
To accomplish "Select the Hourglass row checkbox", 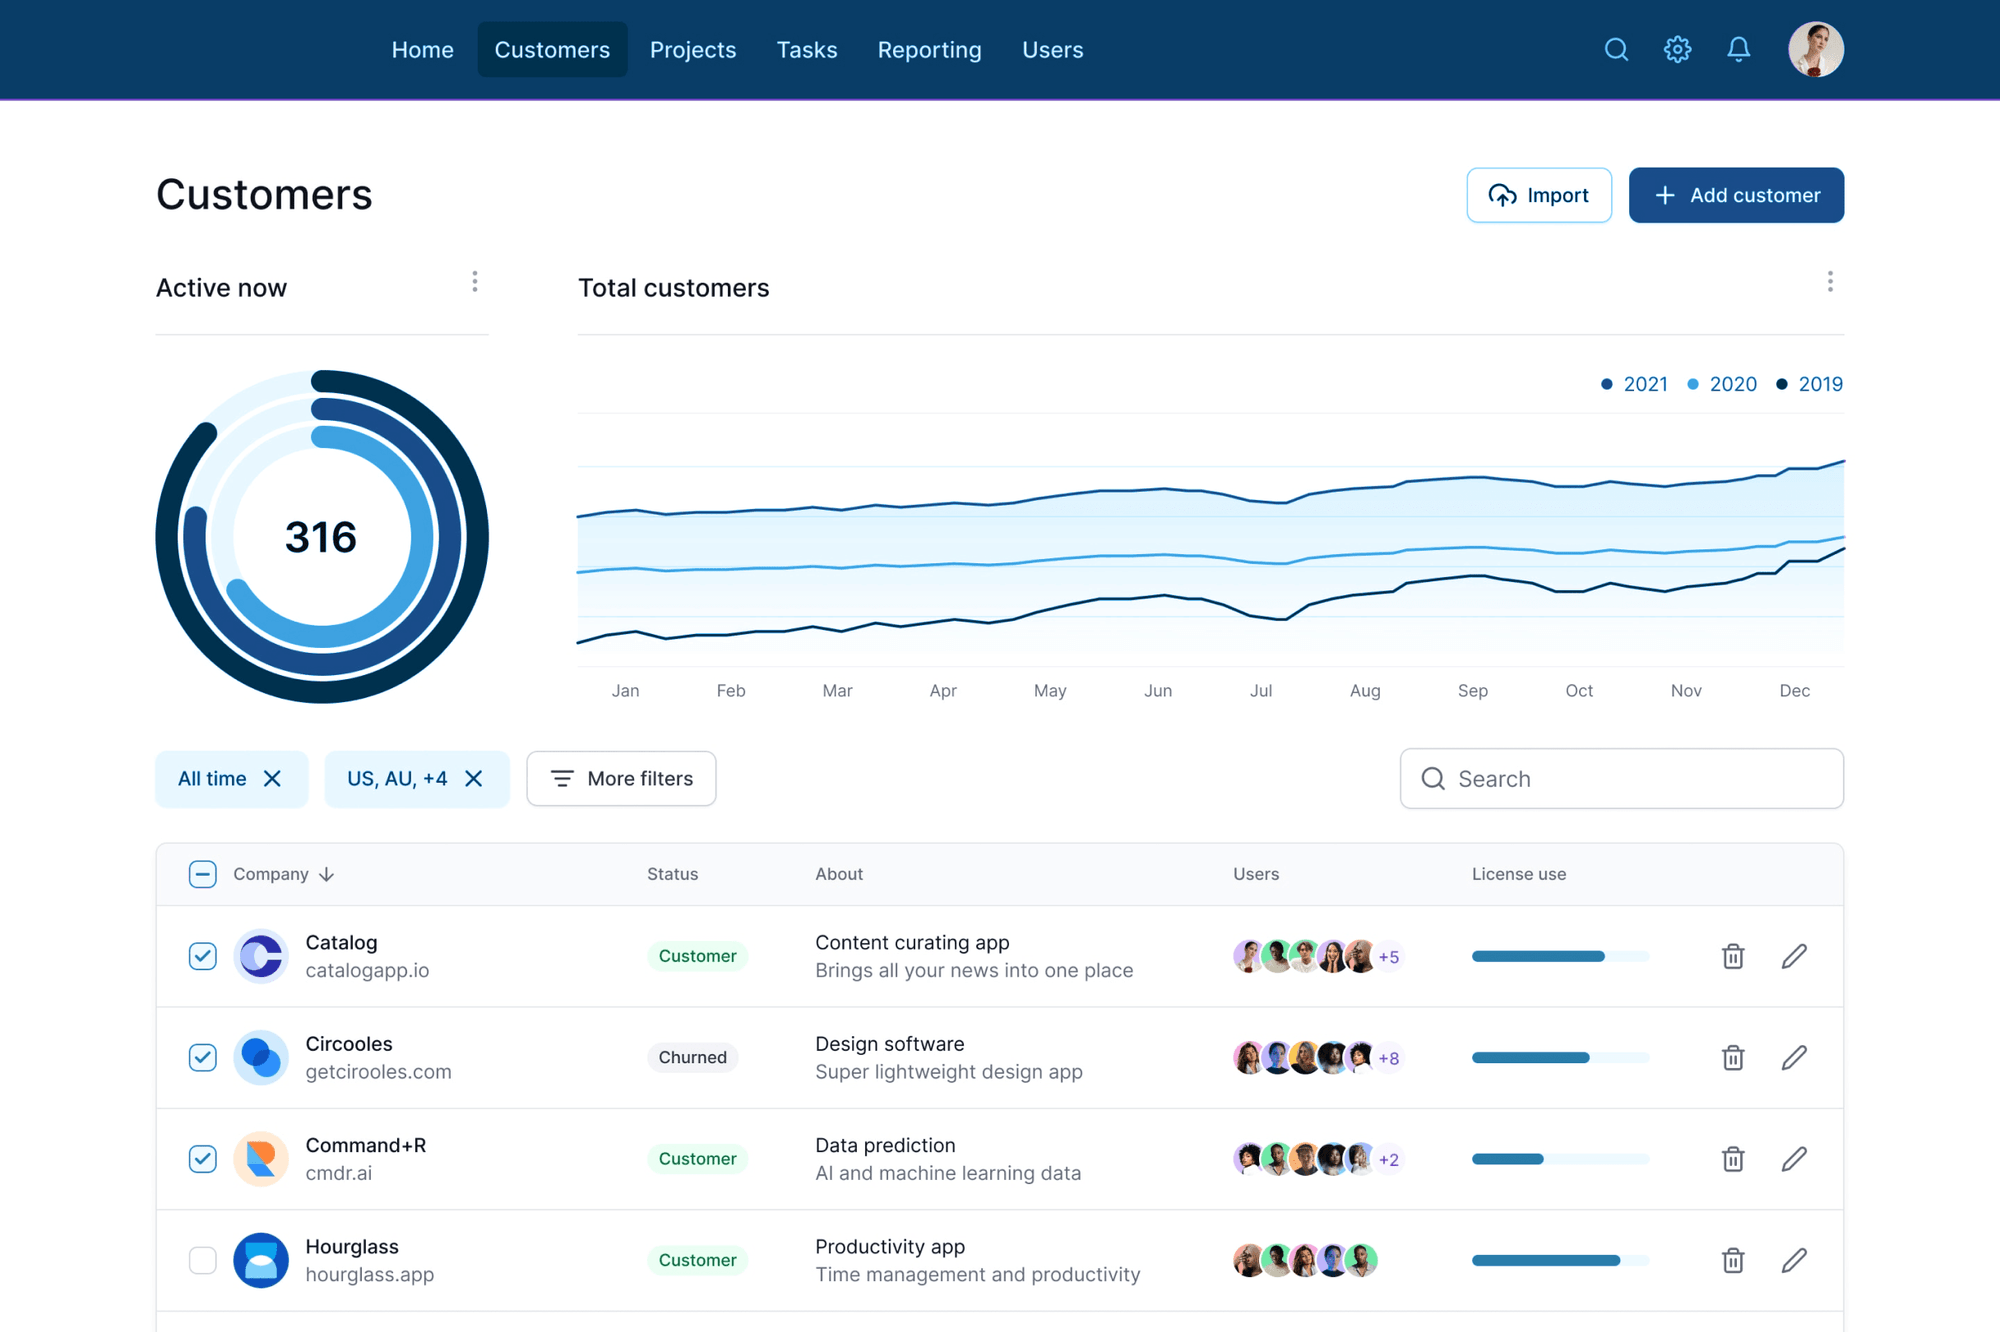I will point(203,1260).
